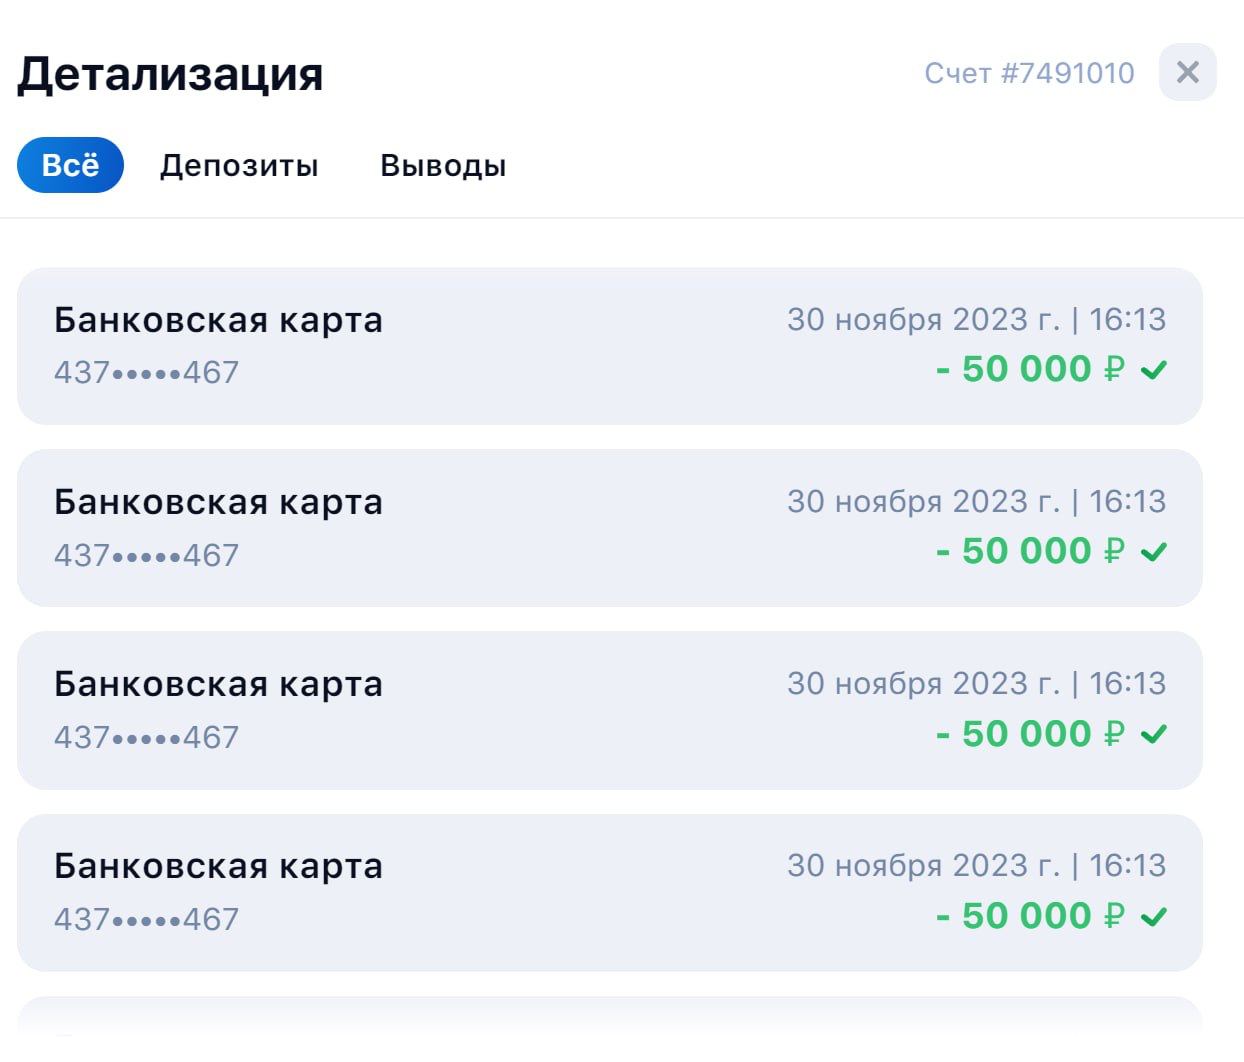
Task: Click the ruble sign in the second transaction
Action: (1114, 551)
